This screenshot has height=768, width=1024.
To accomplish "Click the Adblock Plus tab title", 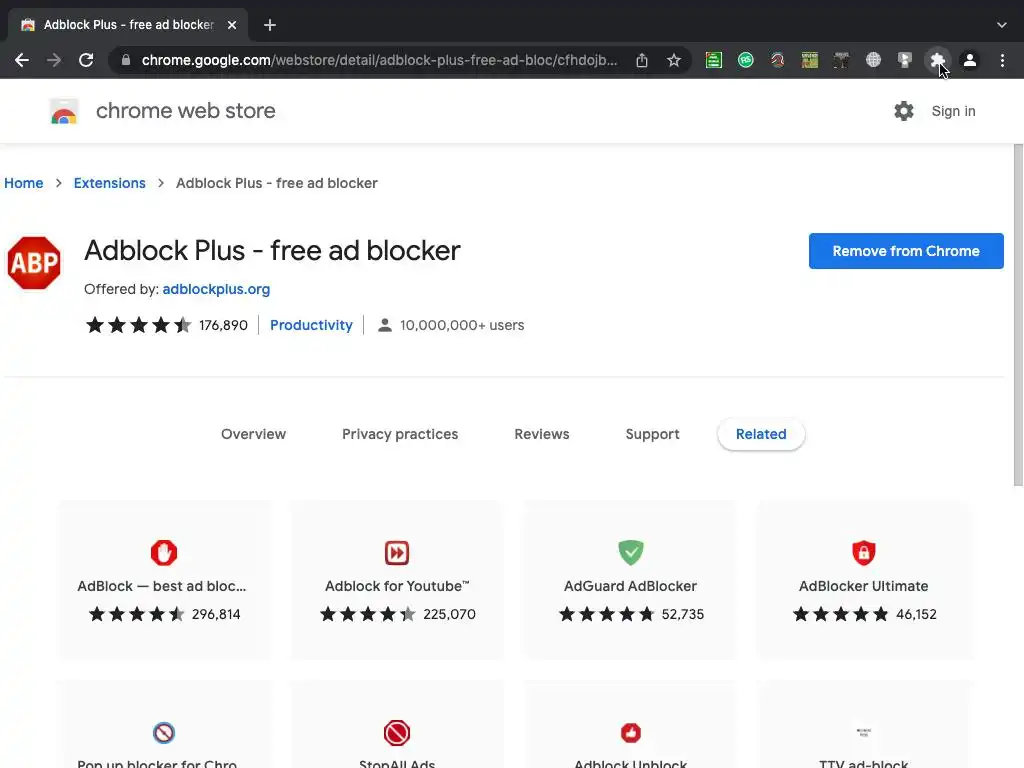I will (129, 25).
